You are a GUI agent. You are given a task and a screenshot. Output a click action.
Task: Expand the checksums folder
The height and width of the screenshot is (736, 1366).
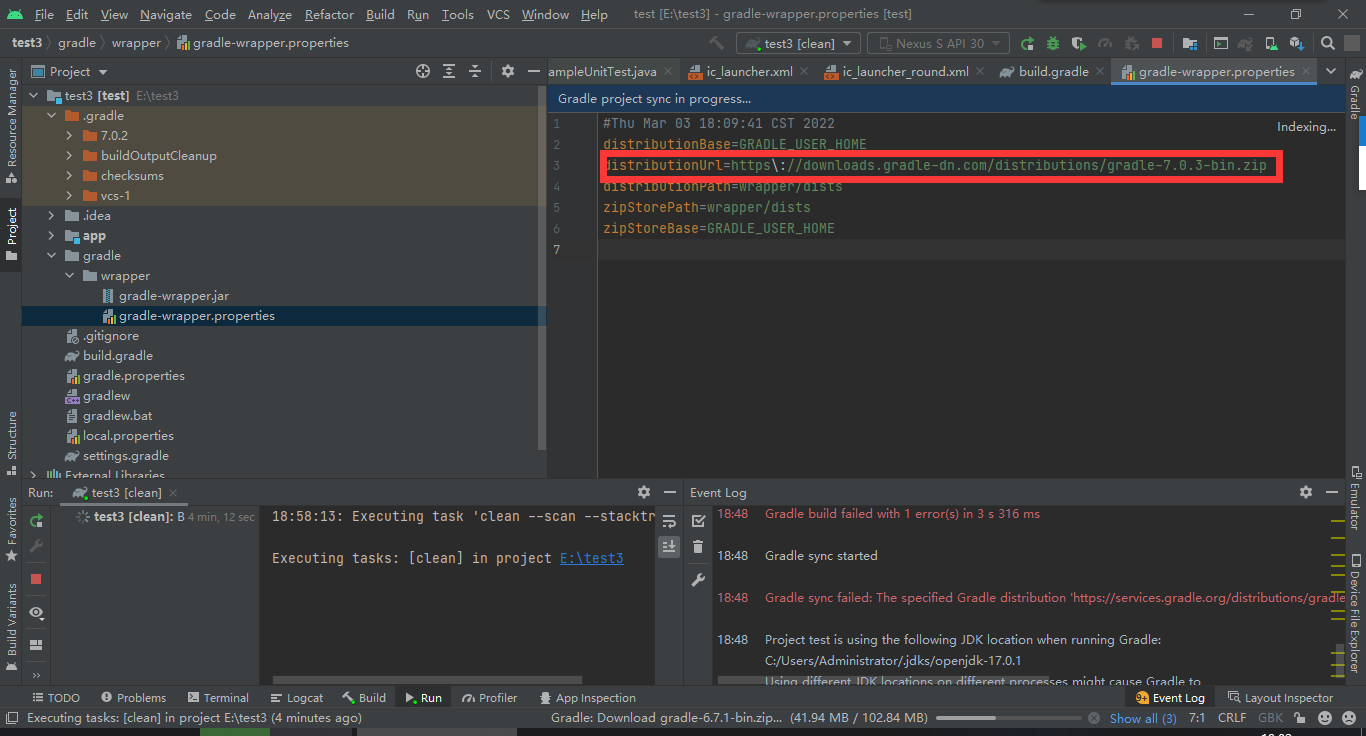coord(70,176)
